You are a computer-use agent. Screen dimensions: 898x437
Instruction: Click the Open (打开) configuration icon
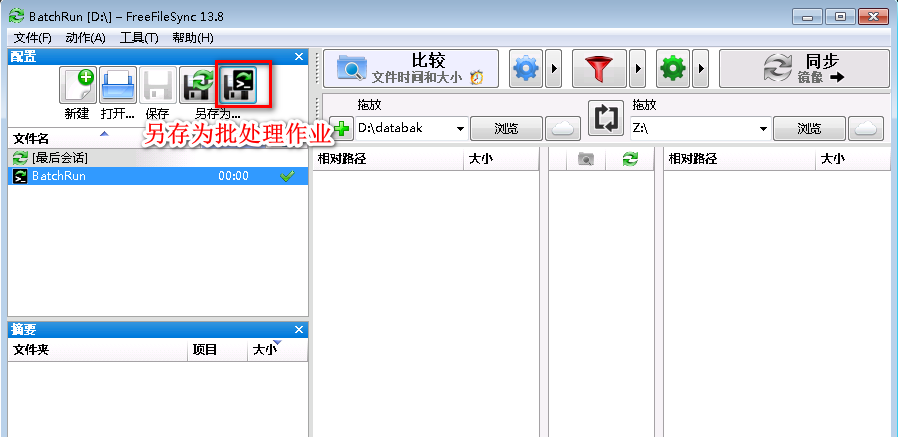click(x=118, y=88)
